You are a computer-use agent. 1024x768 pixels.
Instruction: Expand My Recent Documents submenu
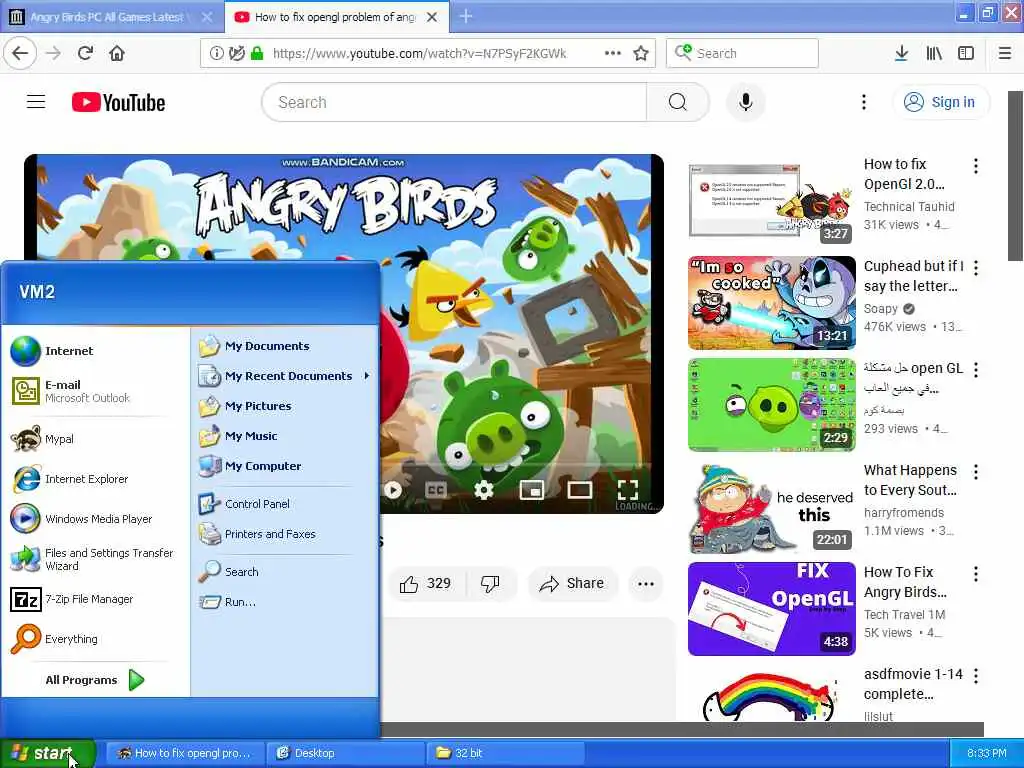(x=285, y=376)
